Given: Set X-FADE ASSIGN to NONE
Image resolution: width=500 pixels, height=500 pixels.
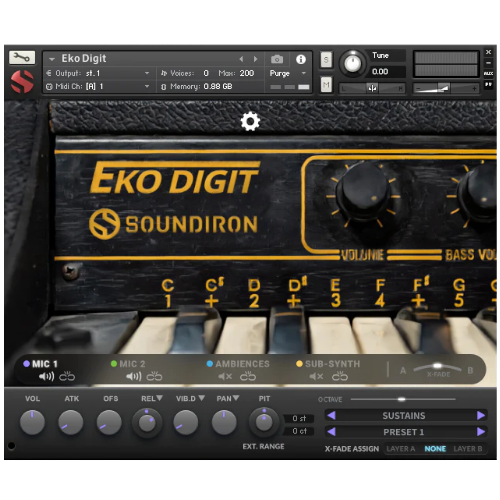Looking at the screenshot, I should 435,449.
